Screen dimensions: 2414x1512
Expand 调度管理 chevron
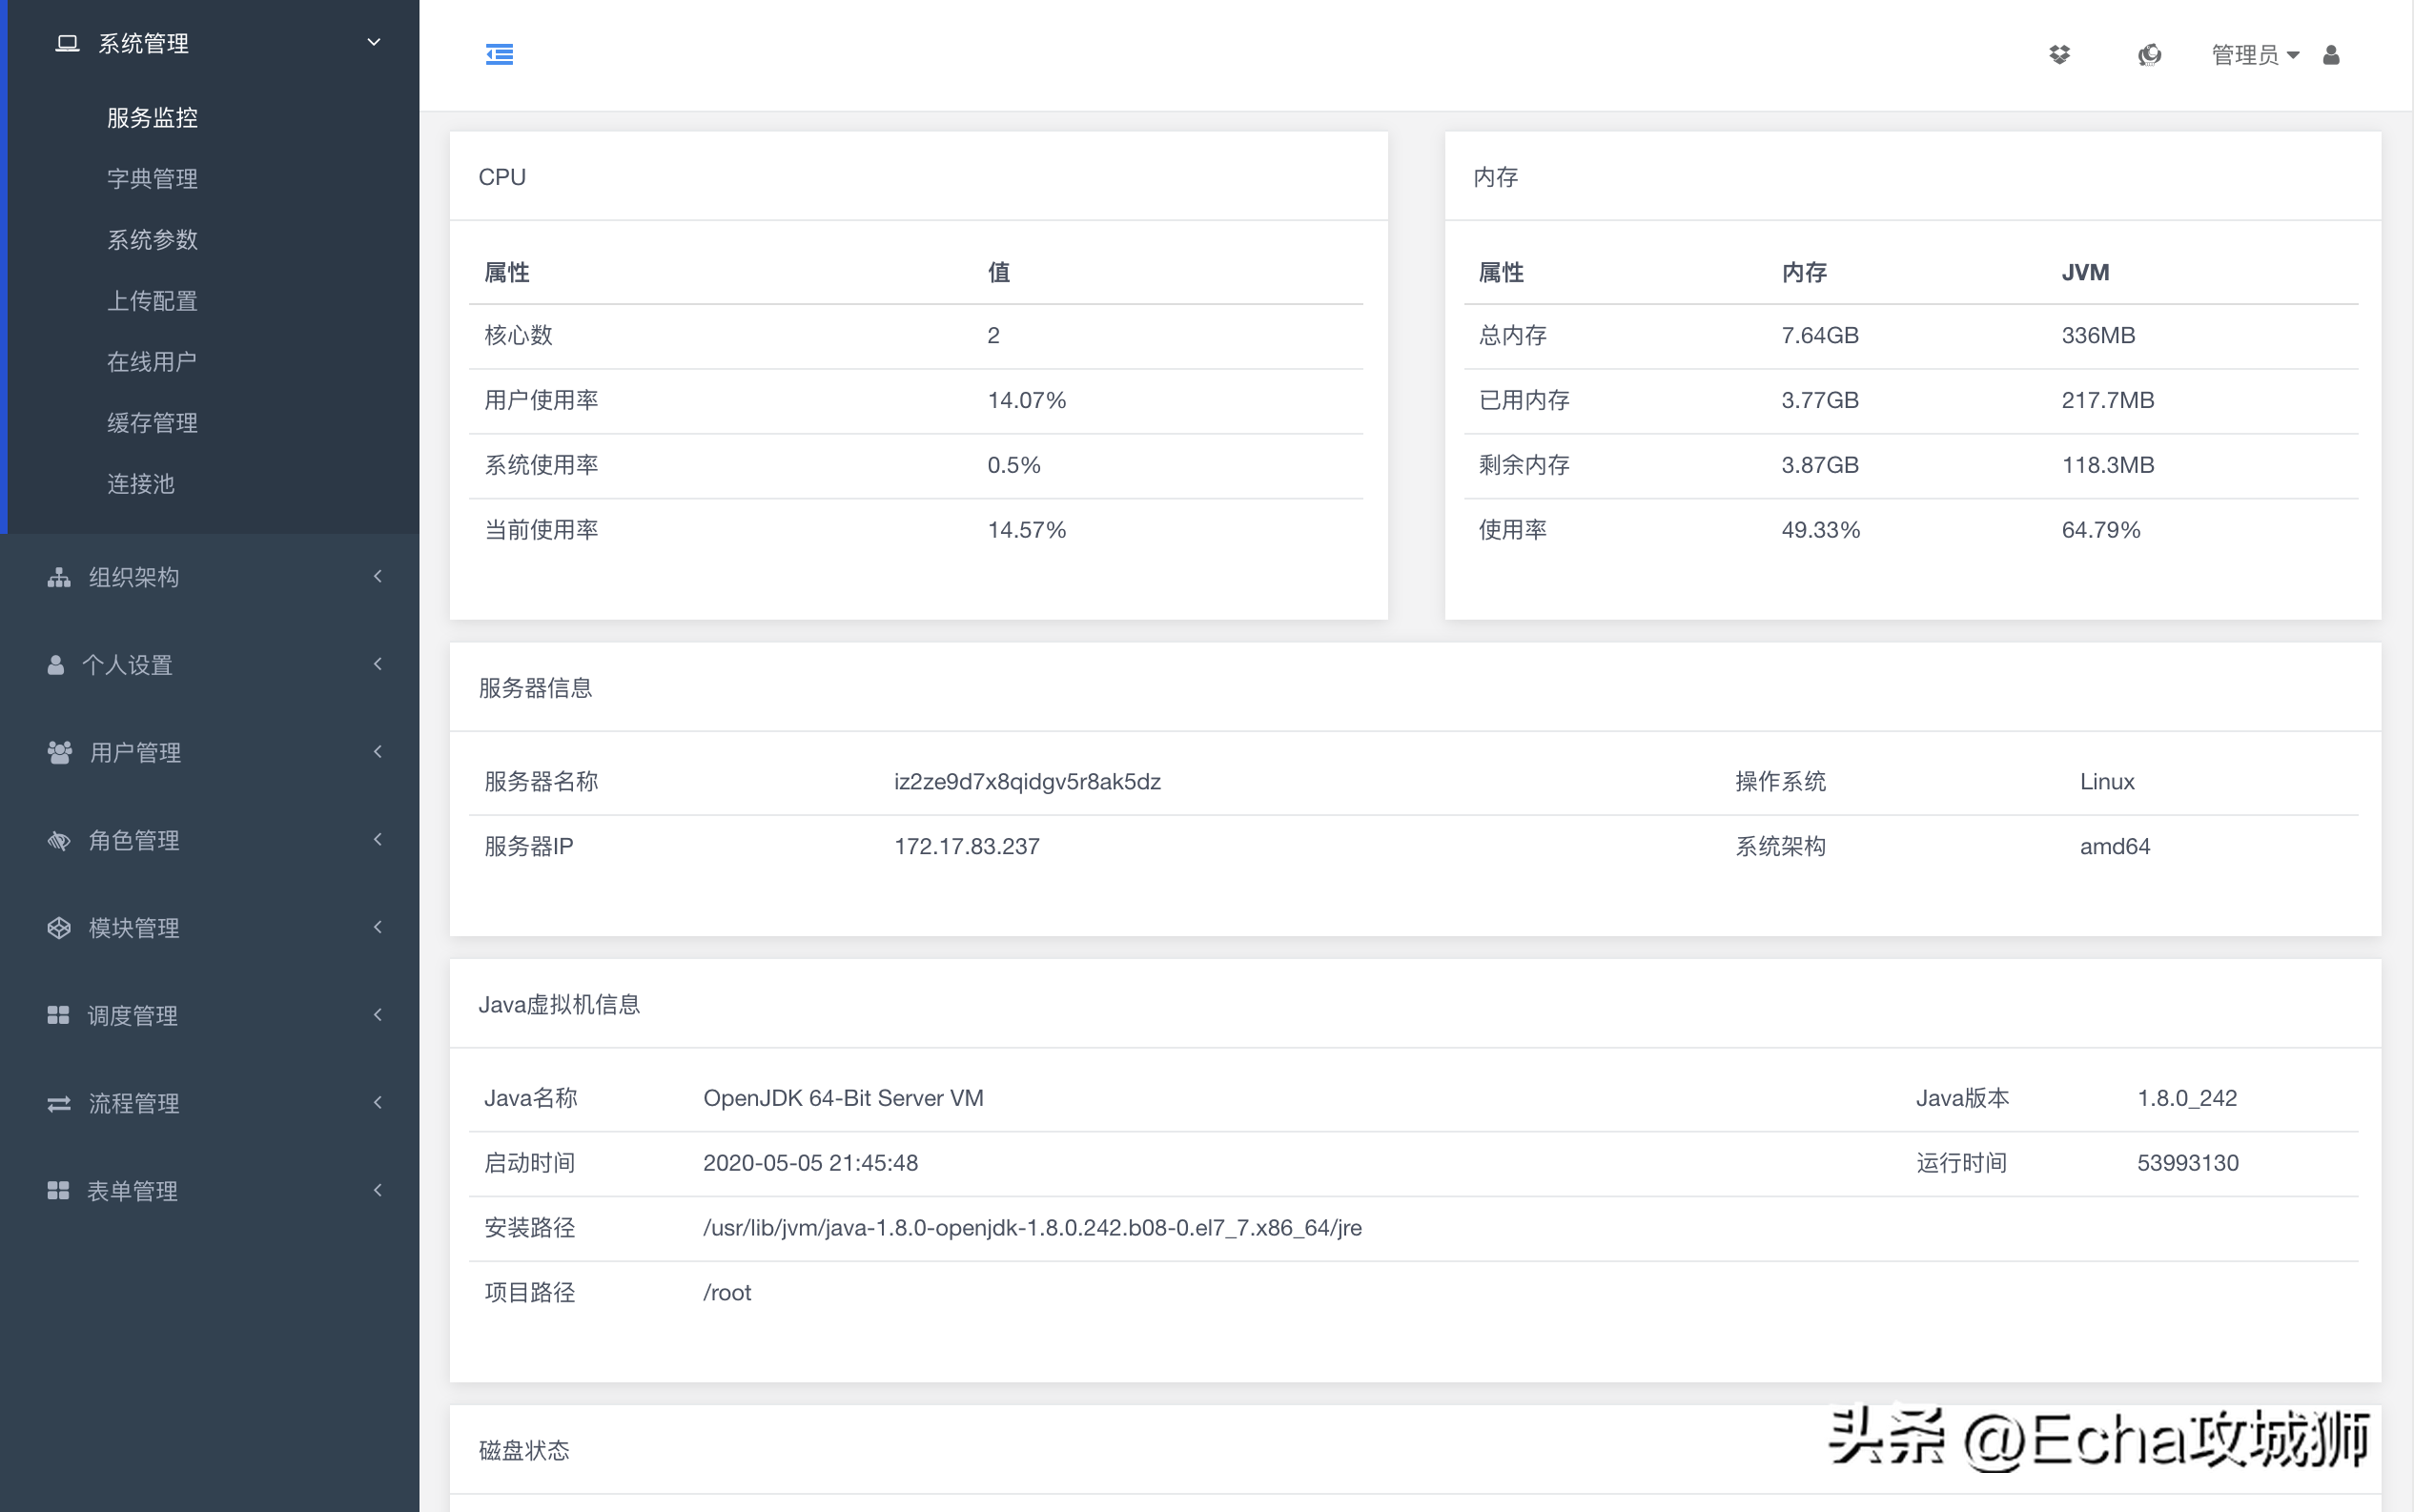pos(378,1014)
